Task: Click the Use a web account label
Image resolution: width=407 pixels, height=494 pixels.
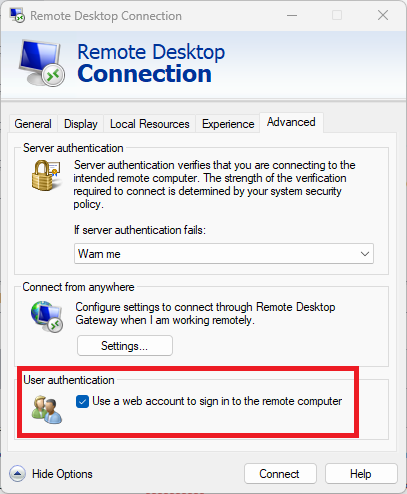Action: (217, 401)
